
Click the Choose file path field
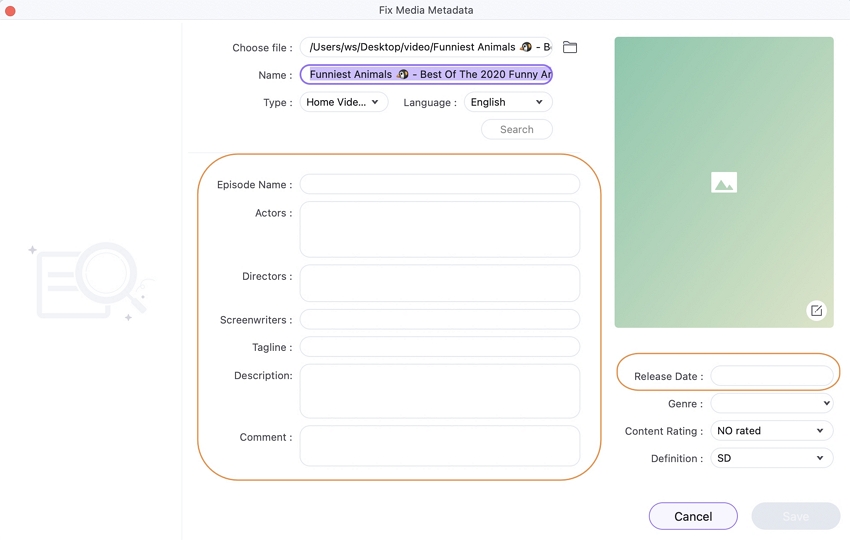point(426,47)
